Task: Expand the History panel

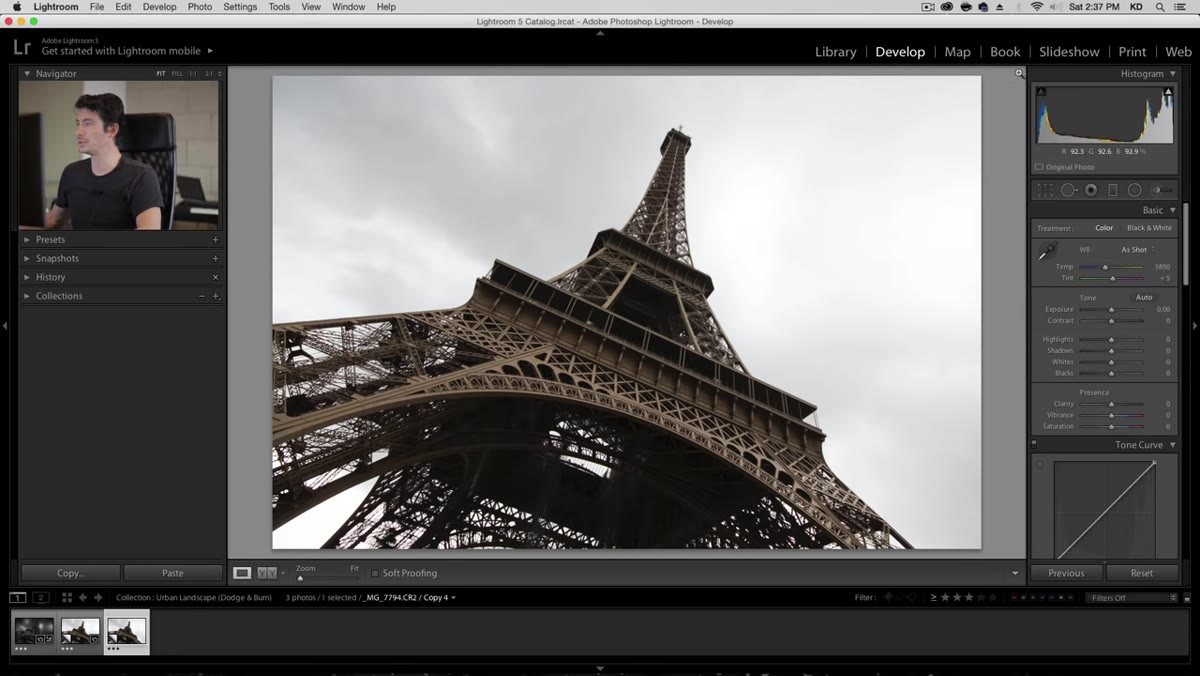Action: (x=27, y=277)
